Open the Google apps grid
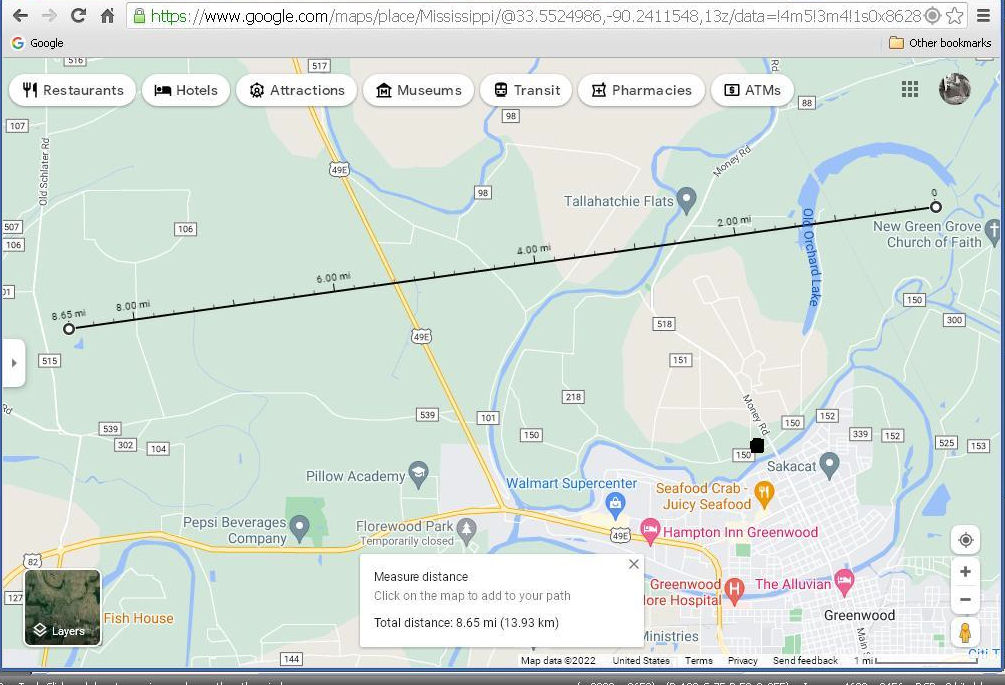Viewport: 1005px width, 685px height. (909, 90)
